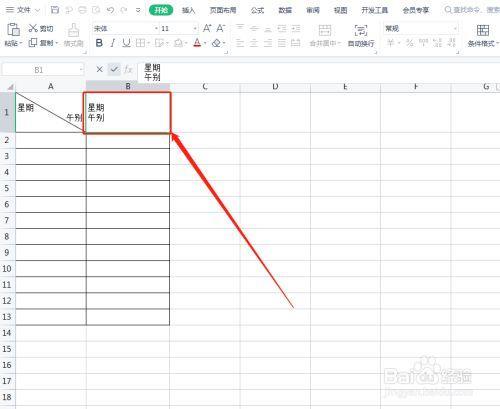The width and height of the screenshot is (500, 409).
Task: Switch to the Page Layout (页面布局) tab
Action: point(223,10)
